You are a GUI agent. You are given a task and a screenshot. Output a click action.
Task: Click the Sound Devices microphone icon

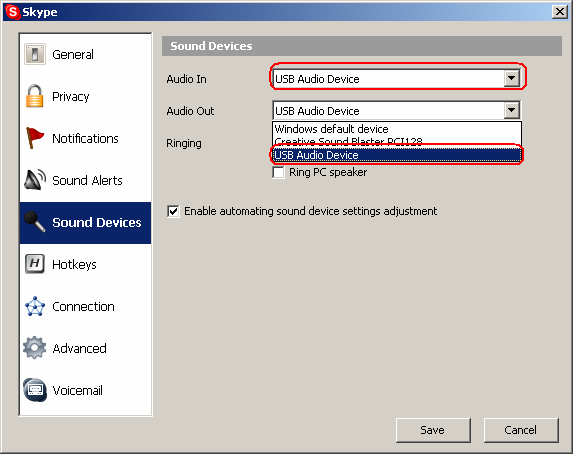click(35, 222)
